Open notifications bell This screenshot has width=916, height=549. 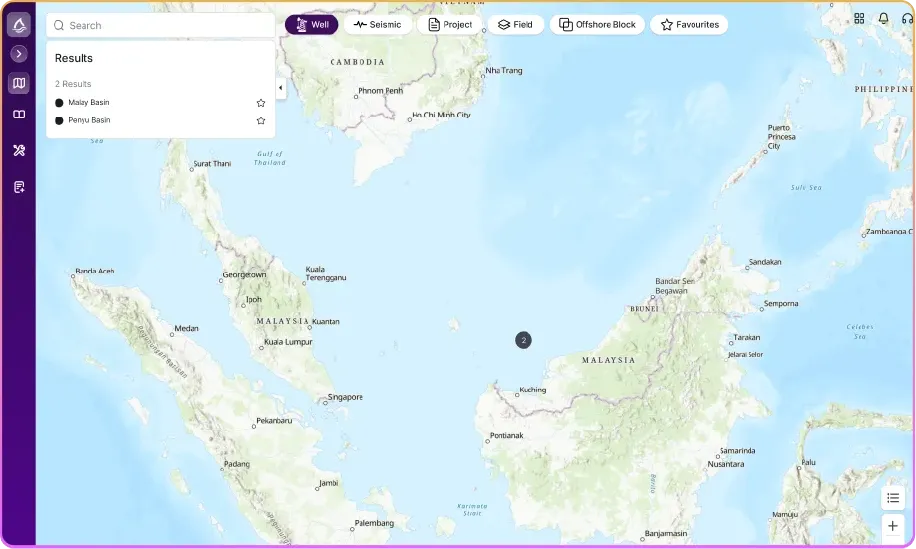883,19
